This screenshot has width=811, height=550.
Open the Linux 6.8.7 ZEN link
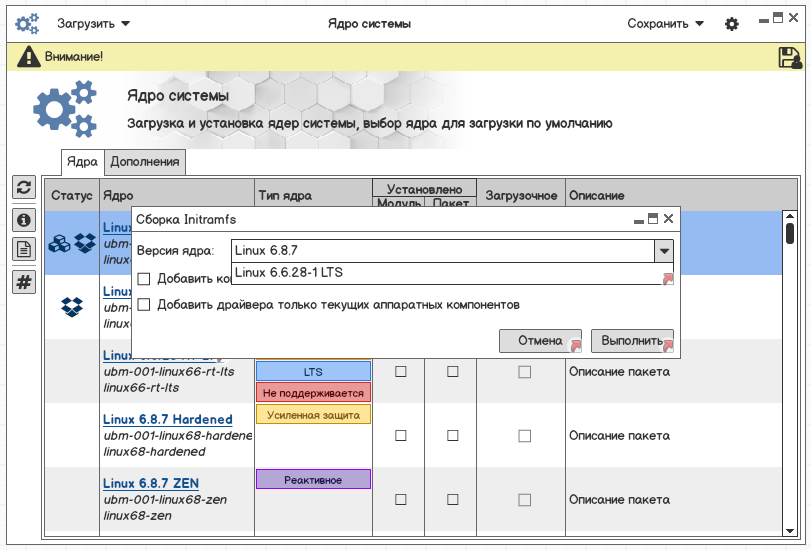[x=150, y=484]
